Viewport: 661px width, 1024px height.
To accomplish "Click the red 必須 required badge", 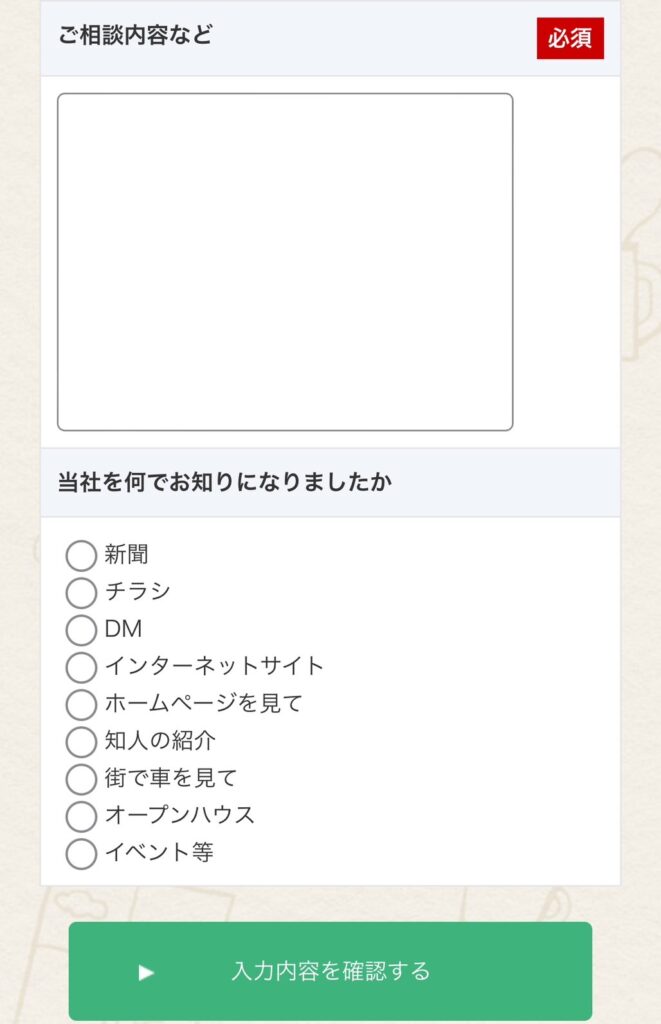I will coord(571,38).
